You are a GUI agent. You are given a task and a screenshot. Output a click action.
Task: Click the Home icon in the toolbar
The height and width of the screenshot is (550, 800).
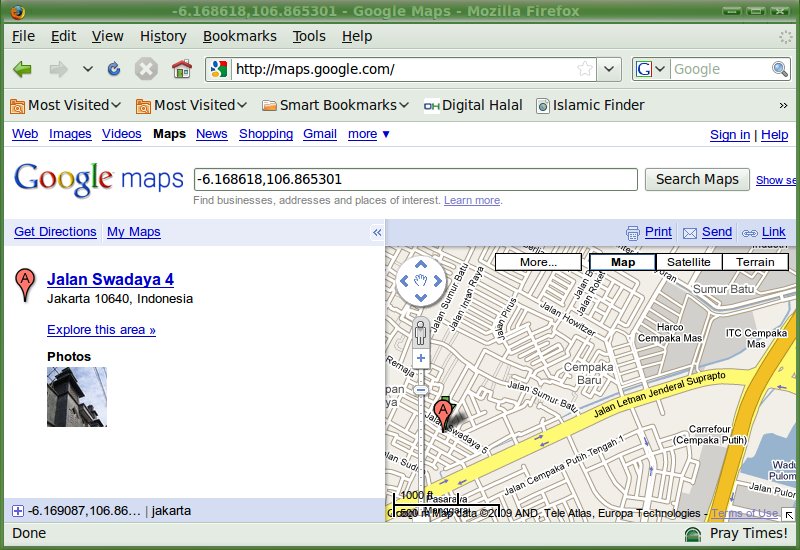point(181,69)
